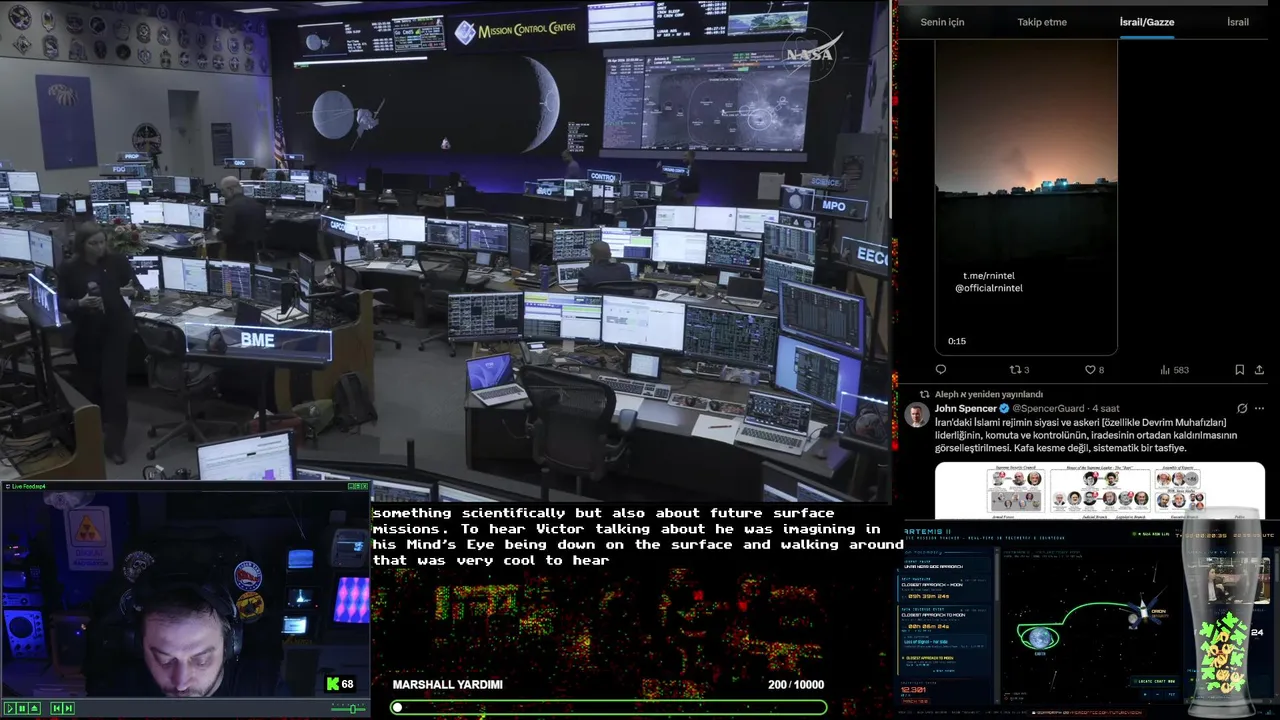Viewport: 1280px width, 720px height.
Task: Reply to the rnintel video post
Action: pyautogui.click(x=941, y=369)
